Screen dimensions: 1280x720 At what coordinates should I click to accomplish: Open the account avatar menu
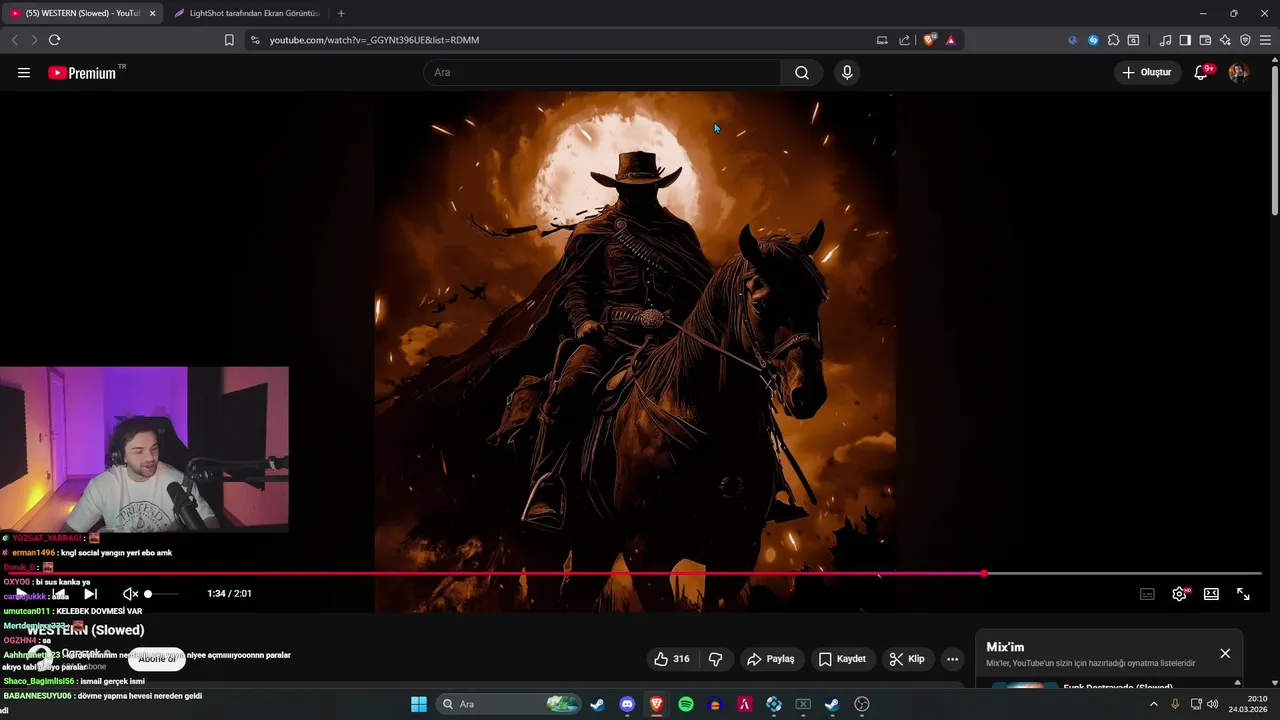(x=1238, y=73)
